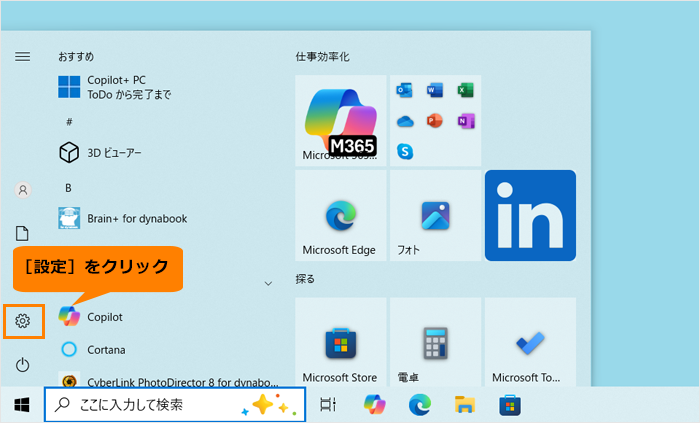
Task: Open CyberLink PhotoDirector 8 entry
Action: 168,382
